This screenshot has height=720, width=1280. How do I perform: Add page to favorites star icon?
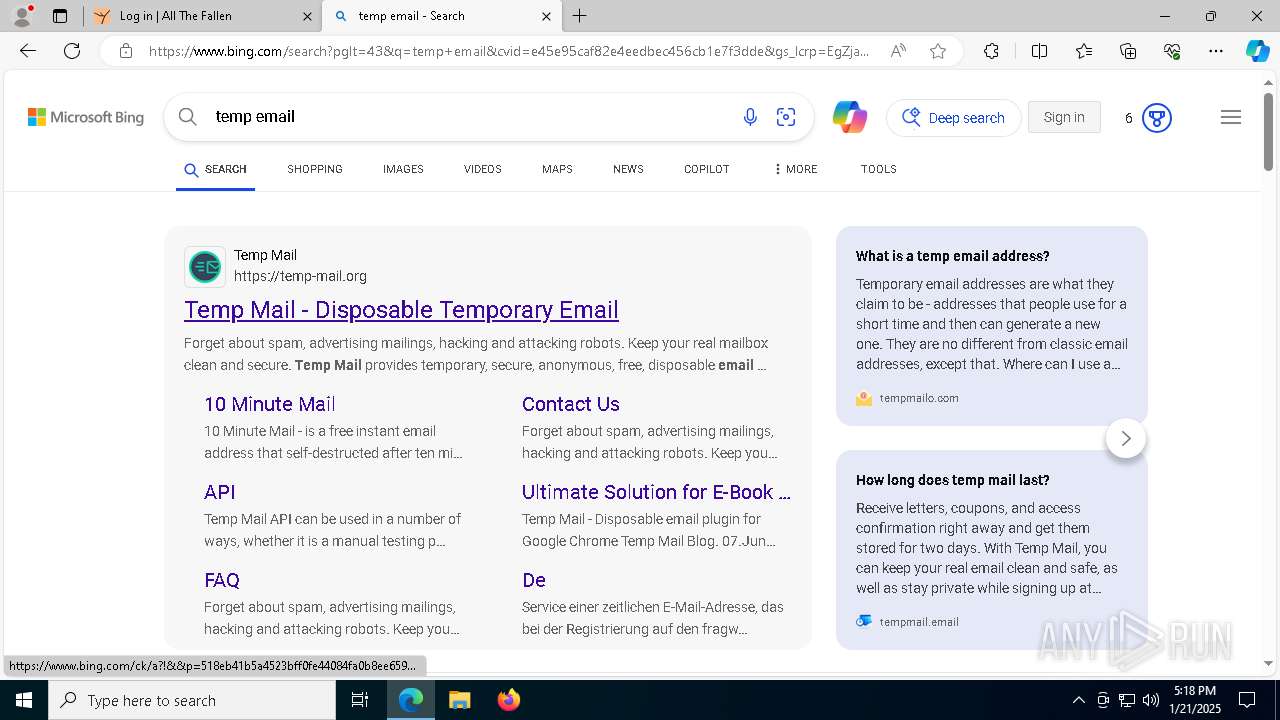tap(938, 51)
